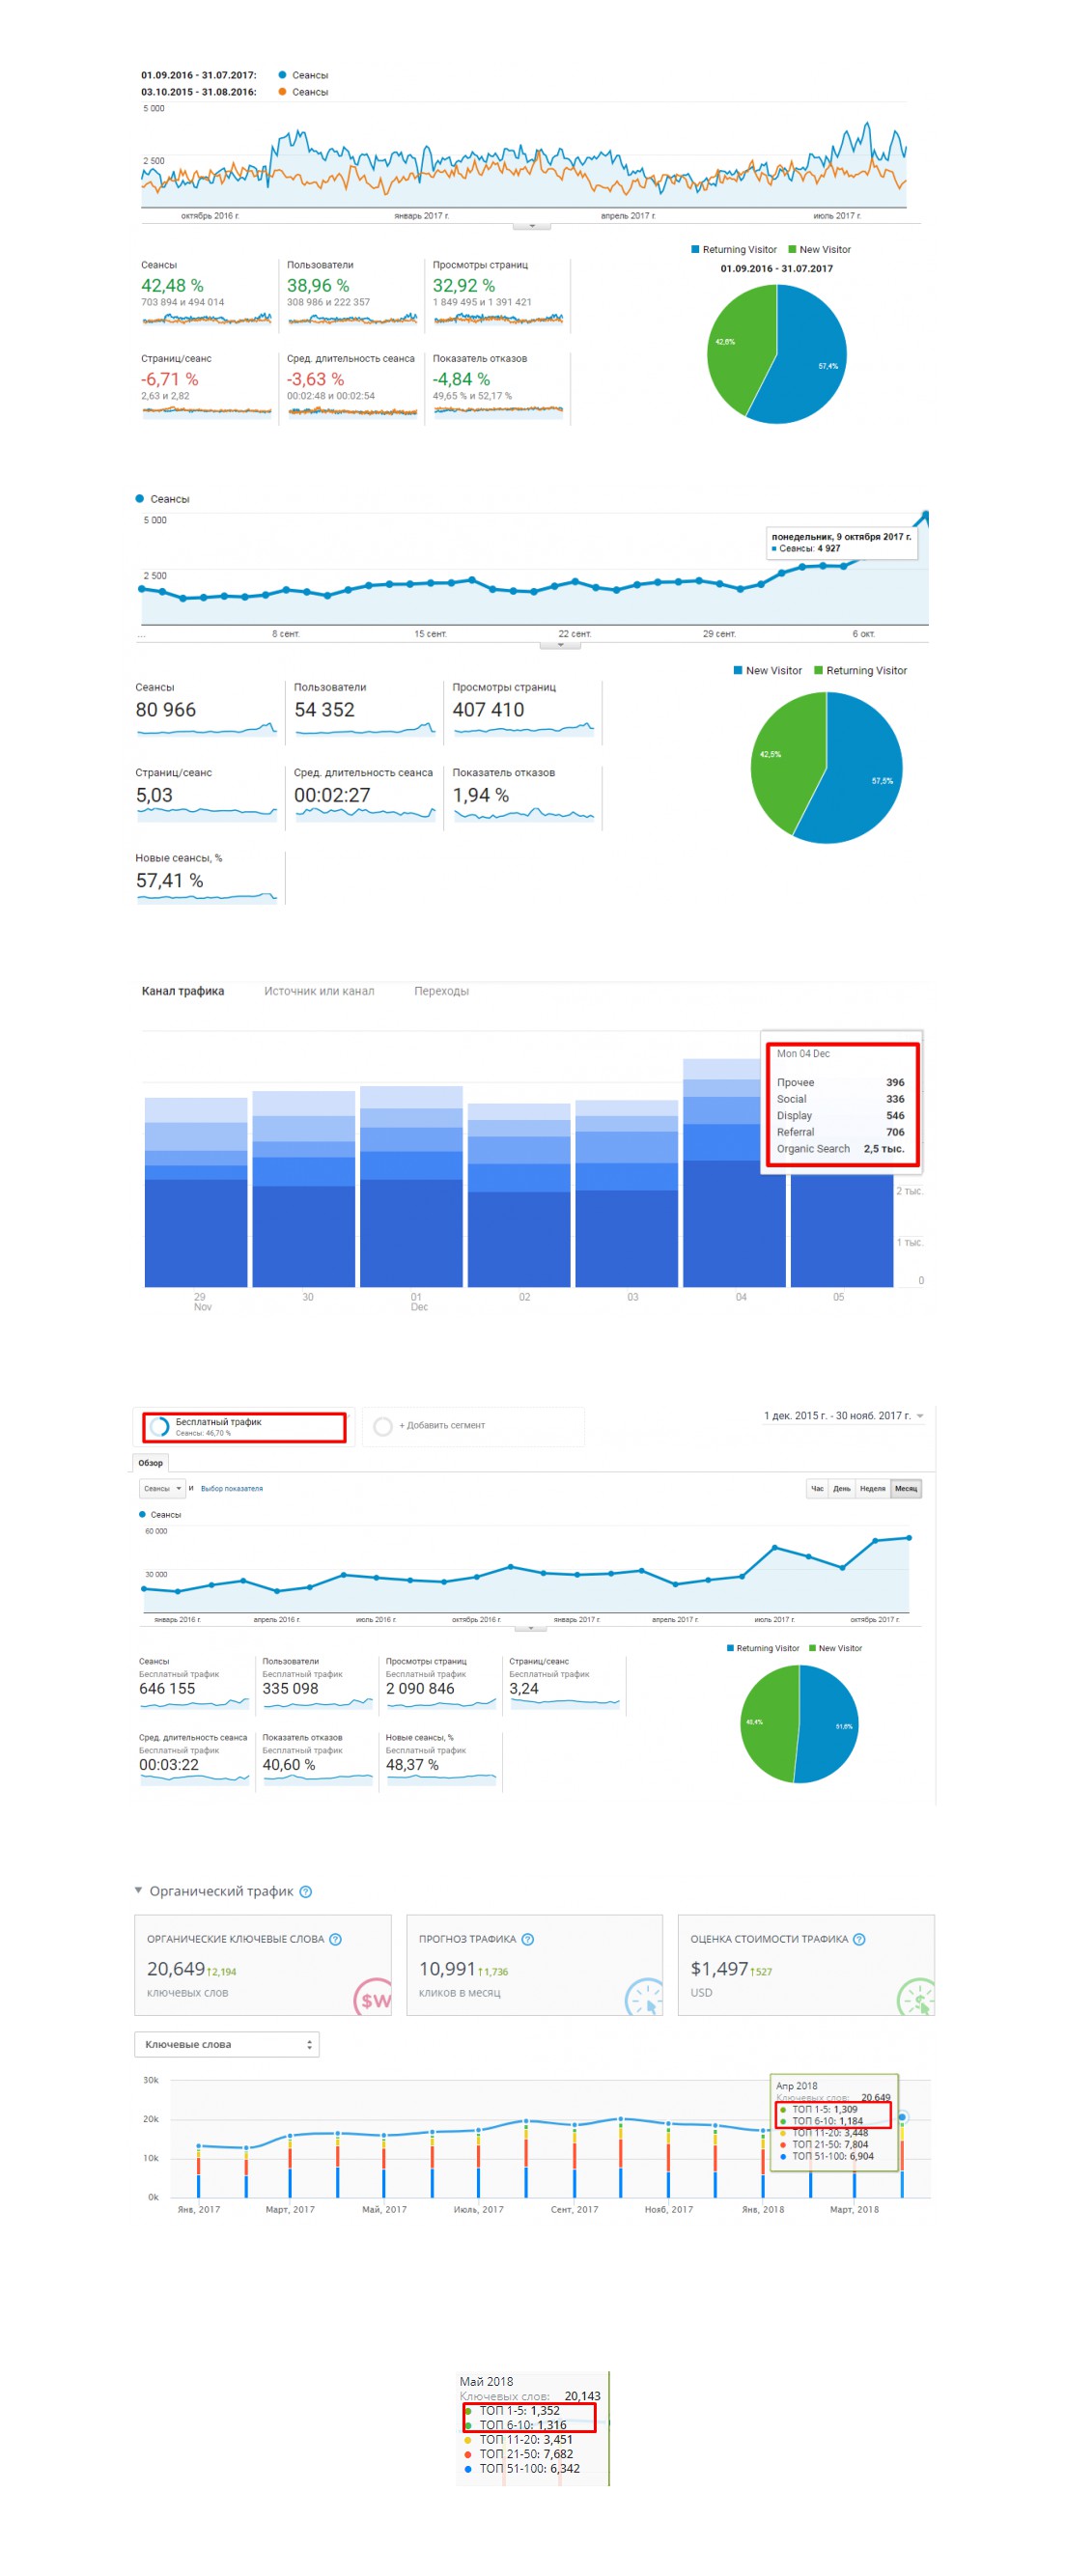
Task: Click the Выбор показателя link
Action: (x=232, y=1488)
